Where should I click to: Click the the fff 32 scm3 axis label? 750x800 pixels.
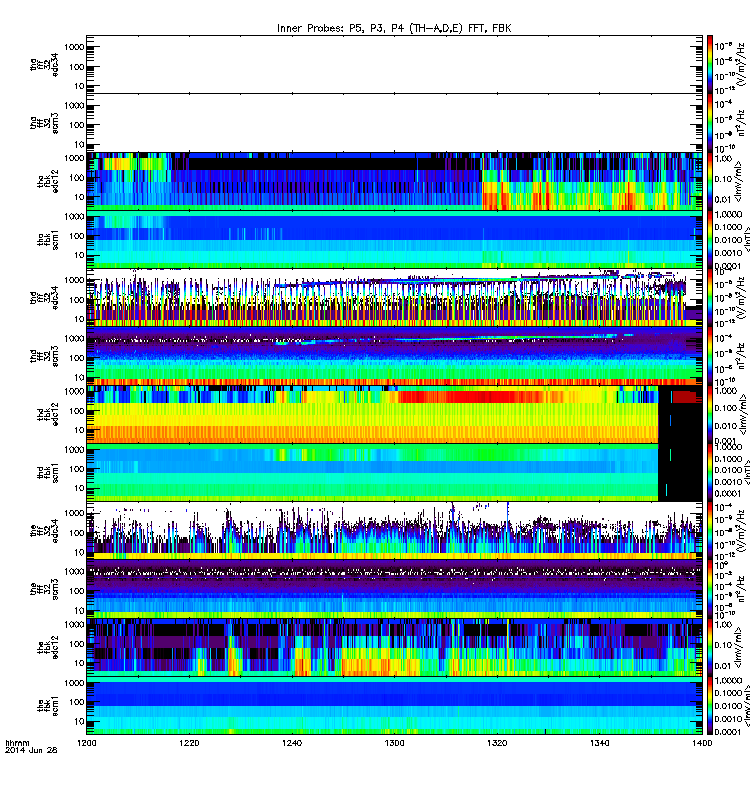[44, 589]
